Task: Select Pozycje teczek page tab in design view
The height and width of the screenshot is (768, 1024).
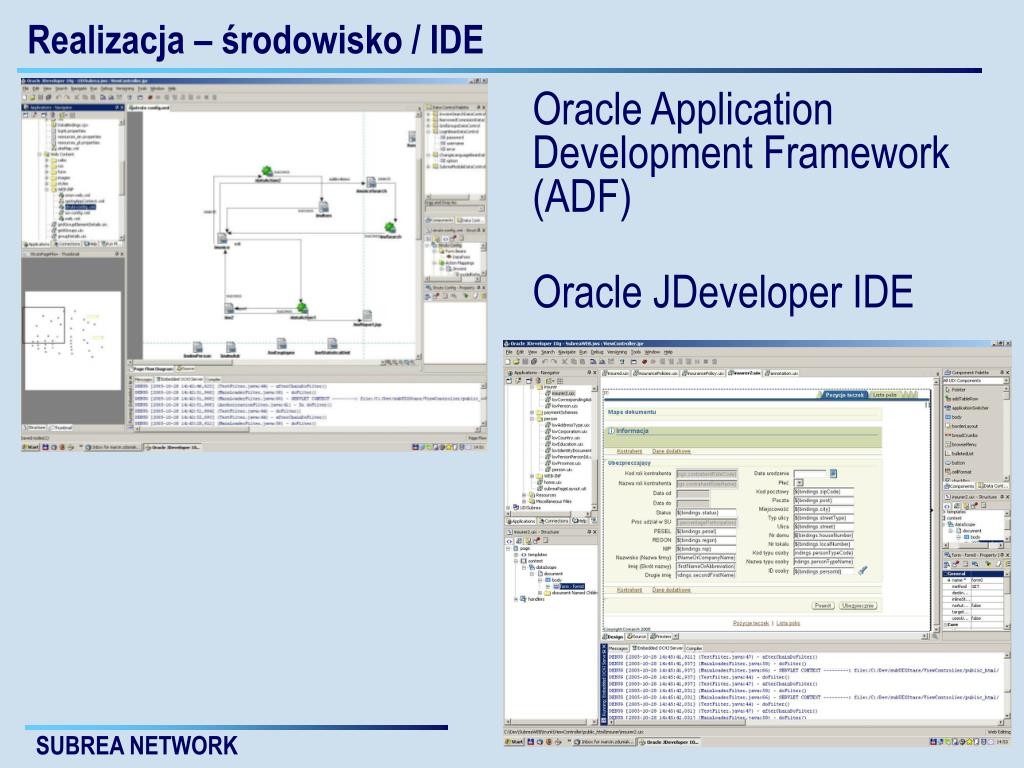Action: [x=844, y=395]
